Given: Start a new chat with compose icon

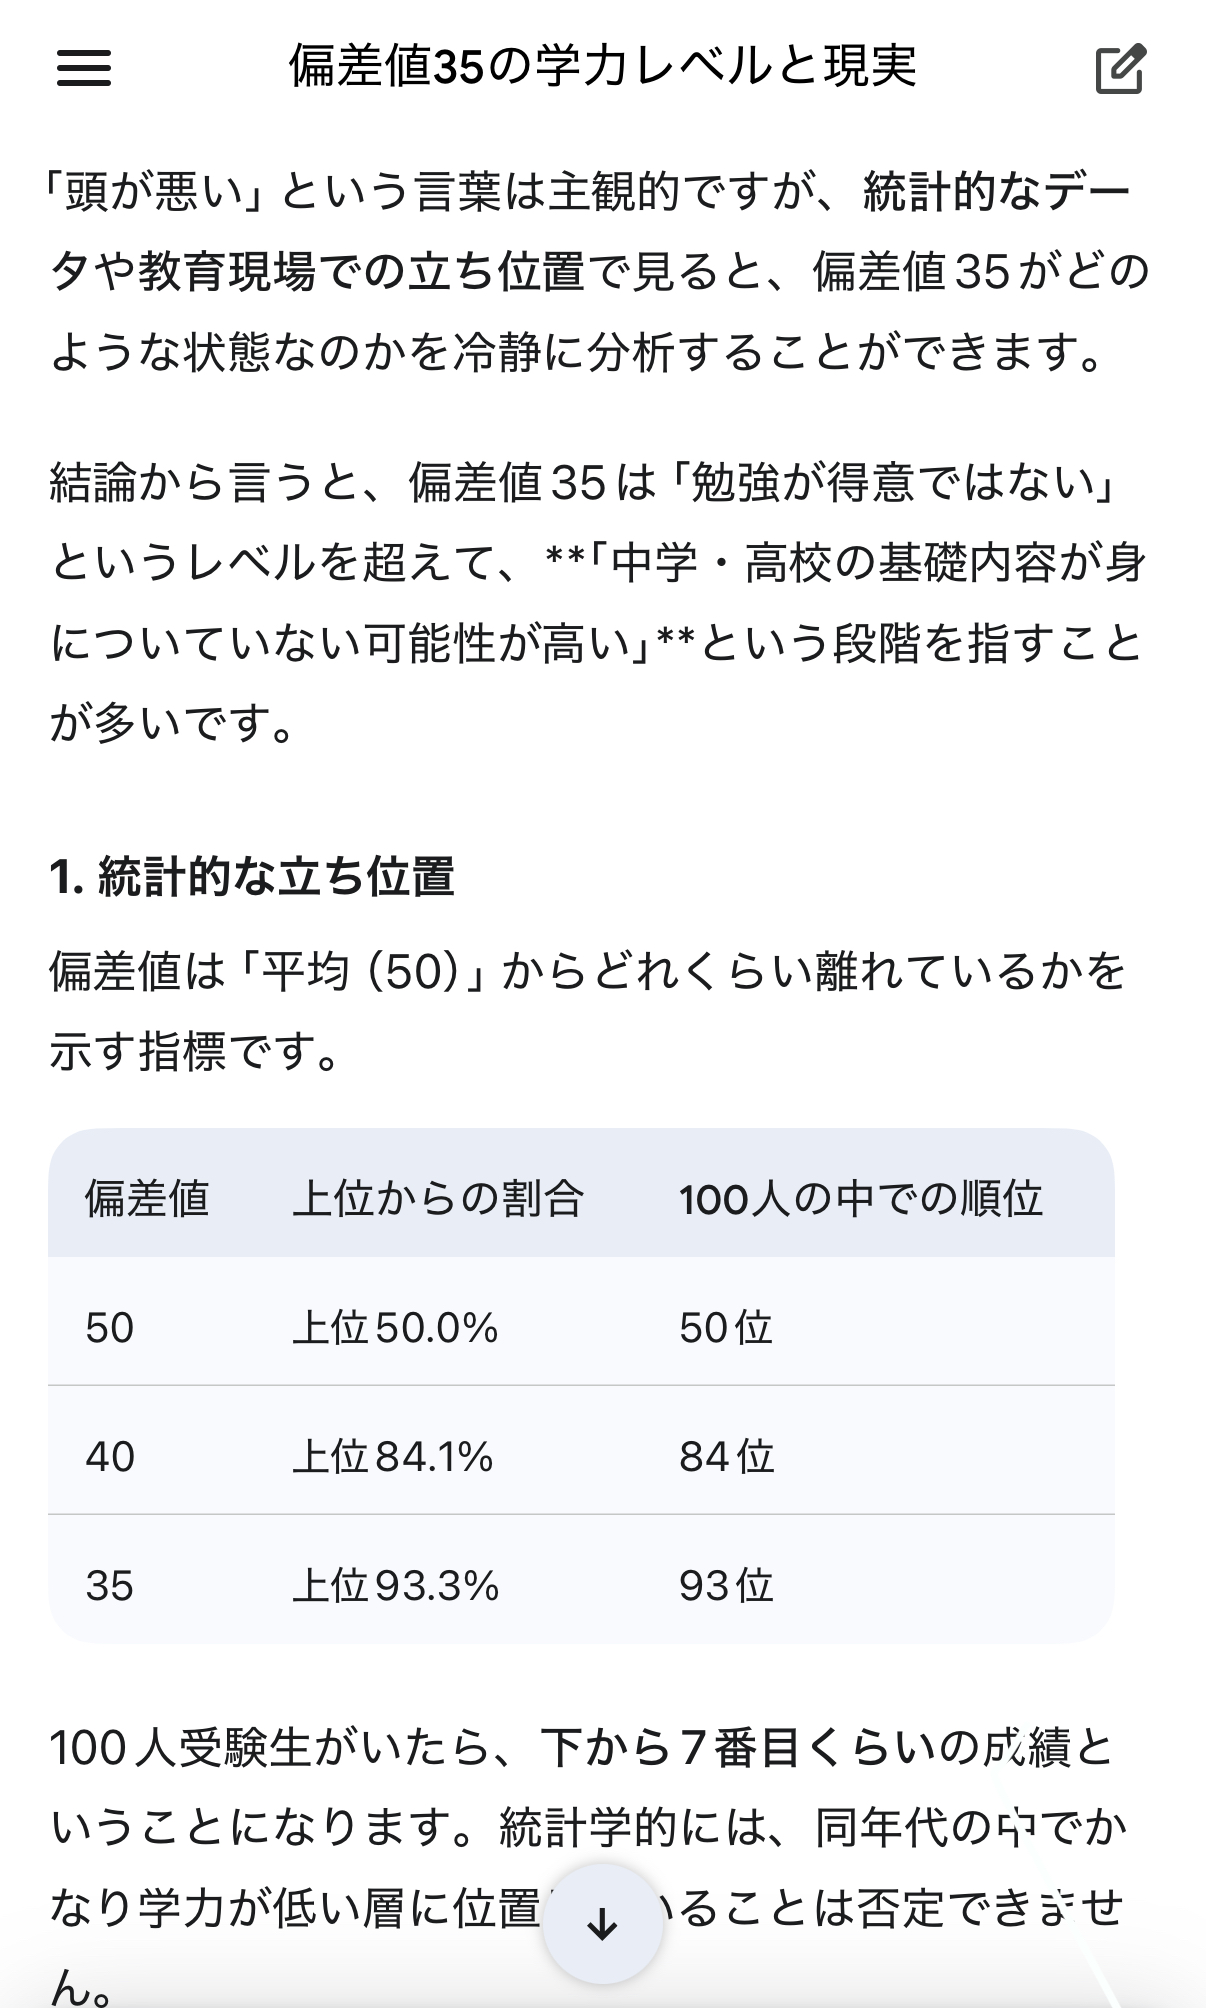Looking at the screenshot, I should 1119,69.
